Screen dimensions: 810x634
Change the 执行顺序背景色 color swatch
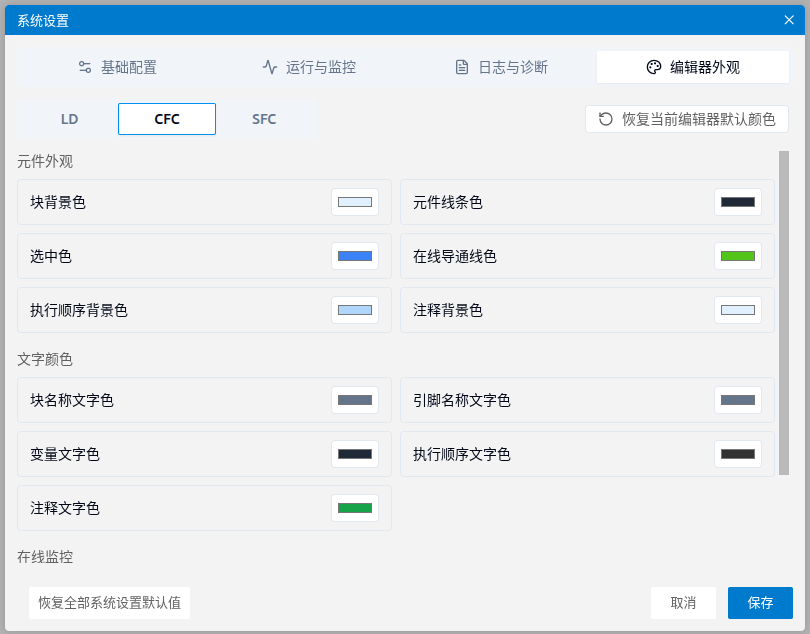(x=355, y=310)
